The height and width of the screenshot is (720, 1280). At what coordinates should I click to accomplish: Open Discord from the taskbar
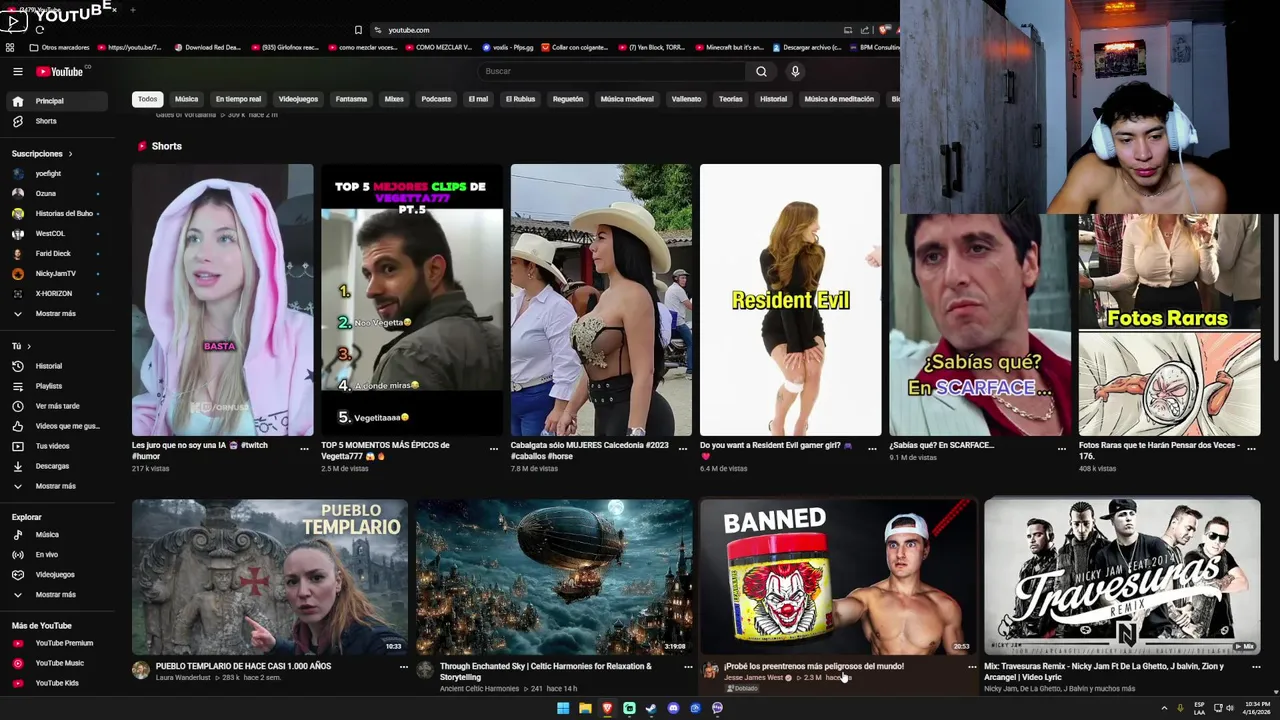673,708
